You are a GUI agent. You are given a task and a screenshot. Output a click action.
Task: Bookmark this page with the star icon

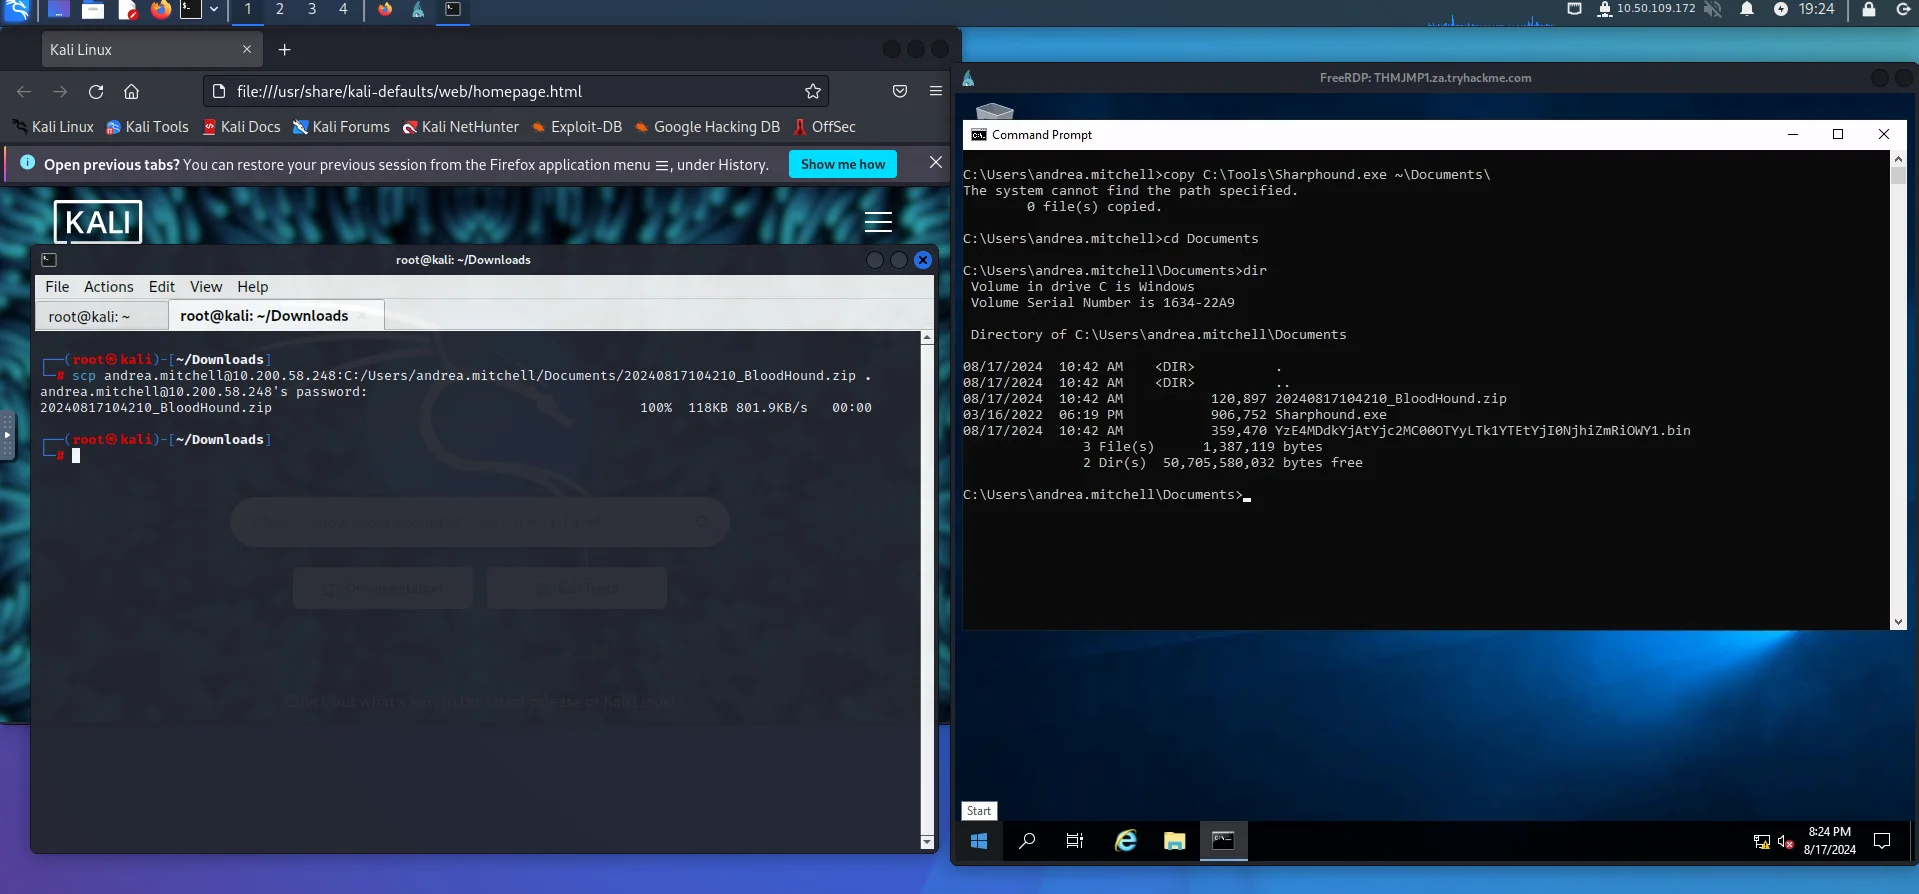pyautogui.click(x=813, y=91)
